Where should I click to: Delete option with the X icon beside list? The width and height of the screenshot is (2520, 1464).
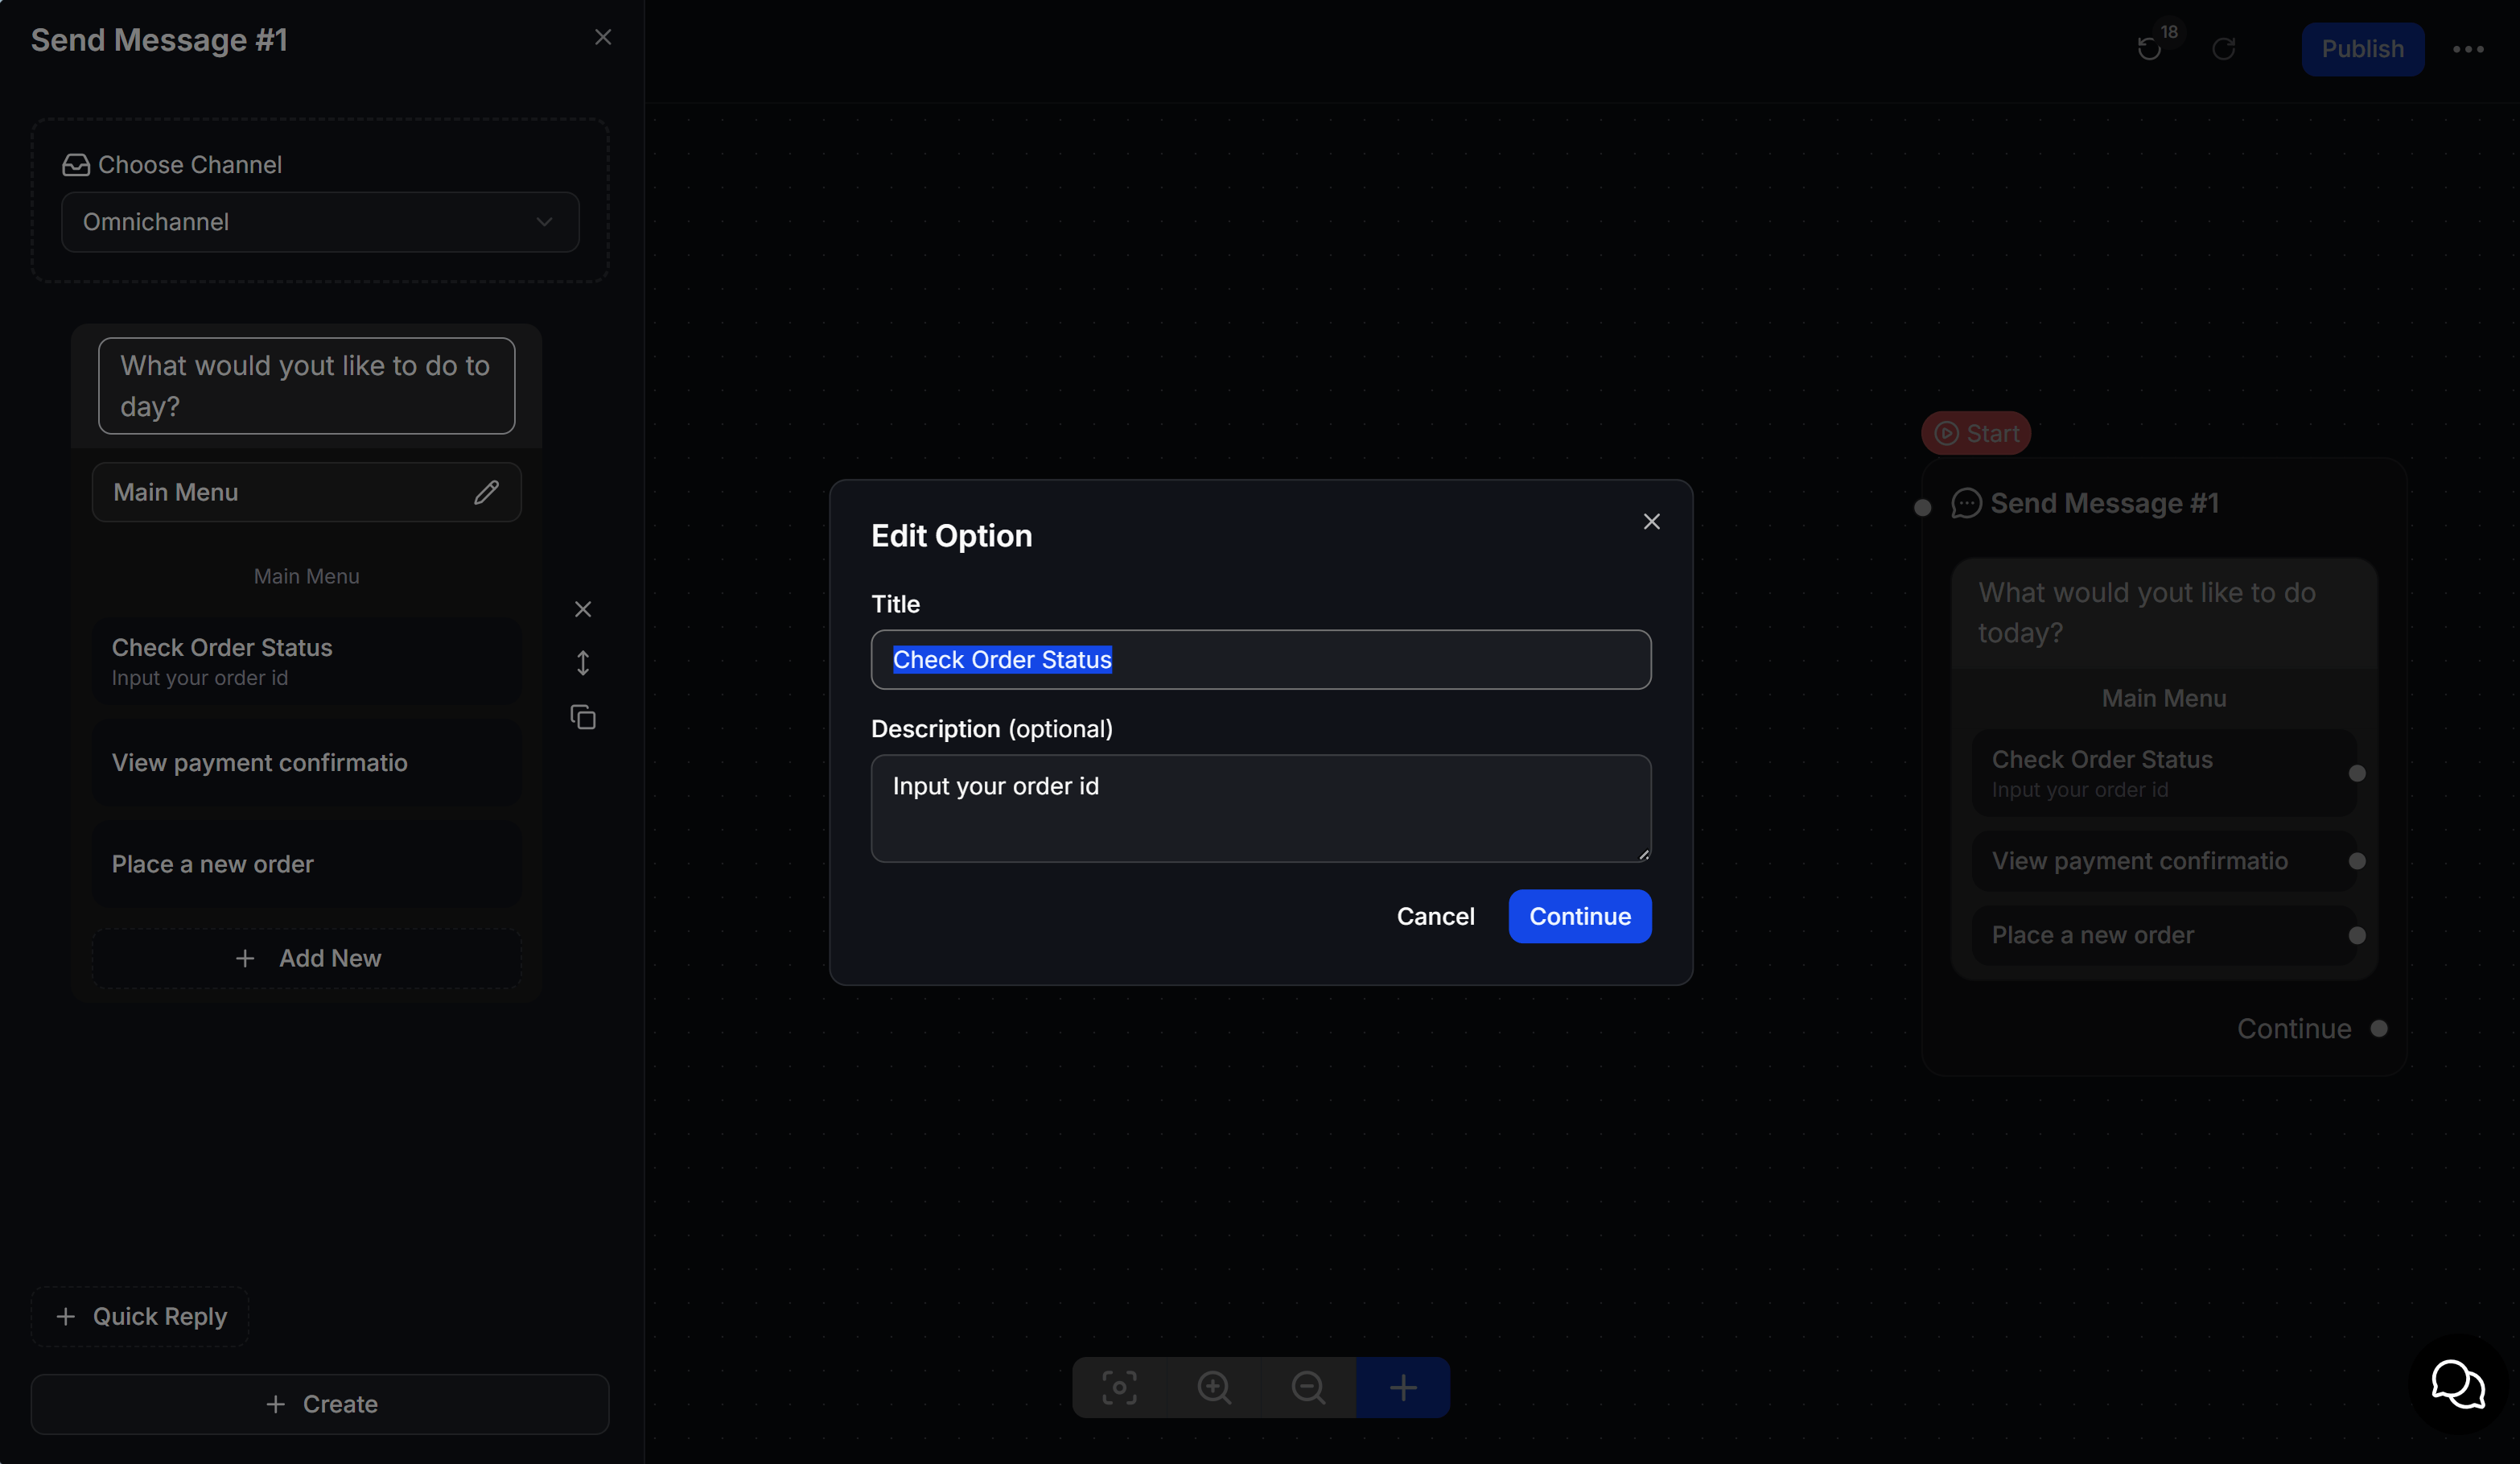583,609
